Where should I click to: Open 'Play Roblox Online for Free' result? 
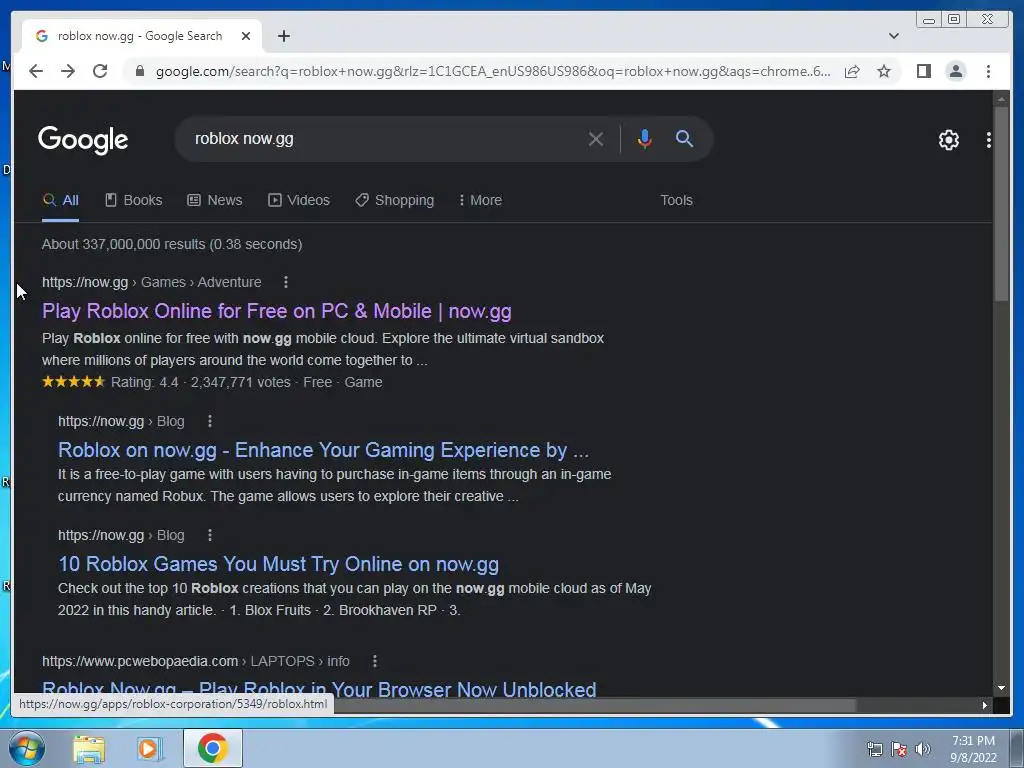click(277, 311)
